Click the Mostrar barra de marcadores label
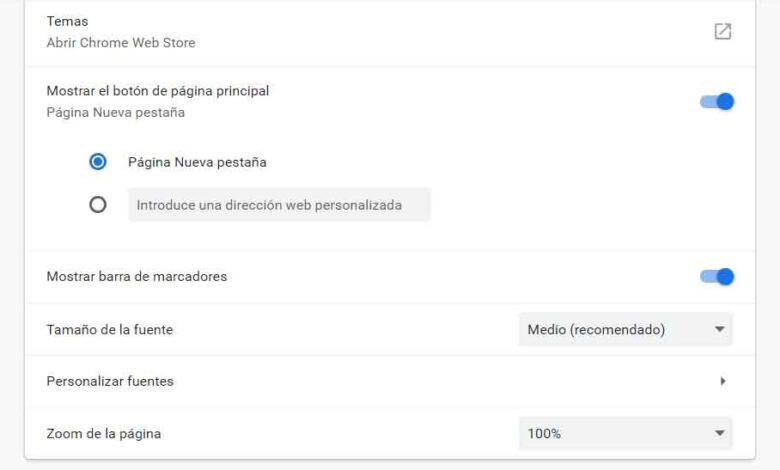The image size is (780, 470). pyautogui.click(x=137, y=276)
